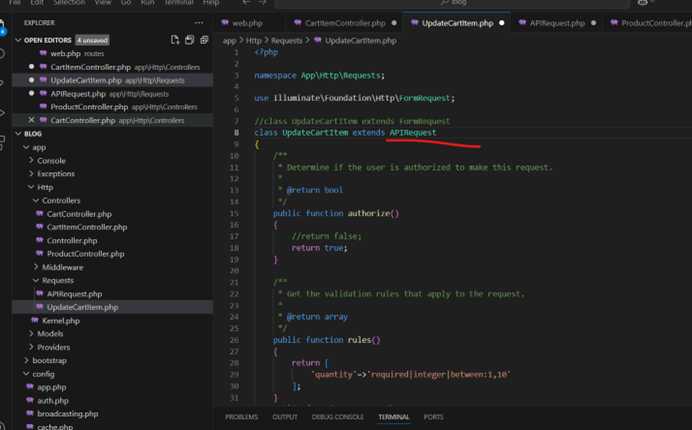
Task: Click line number 29 in the gutter
Action: tap(234, 374)
